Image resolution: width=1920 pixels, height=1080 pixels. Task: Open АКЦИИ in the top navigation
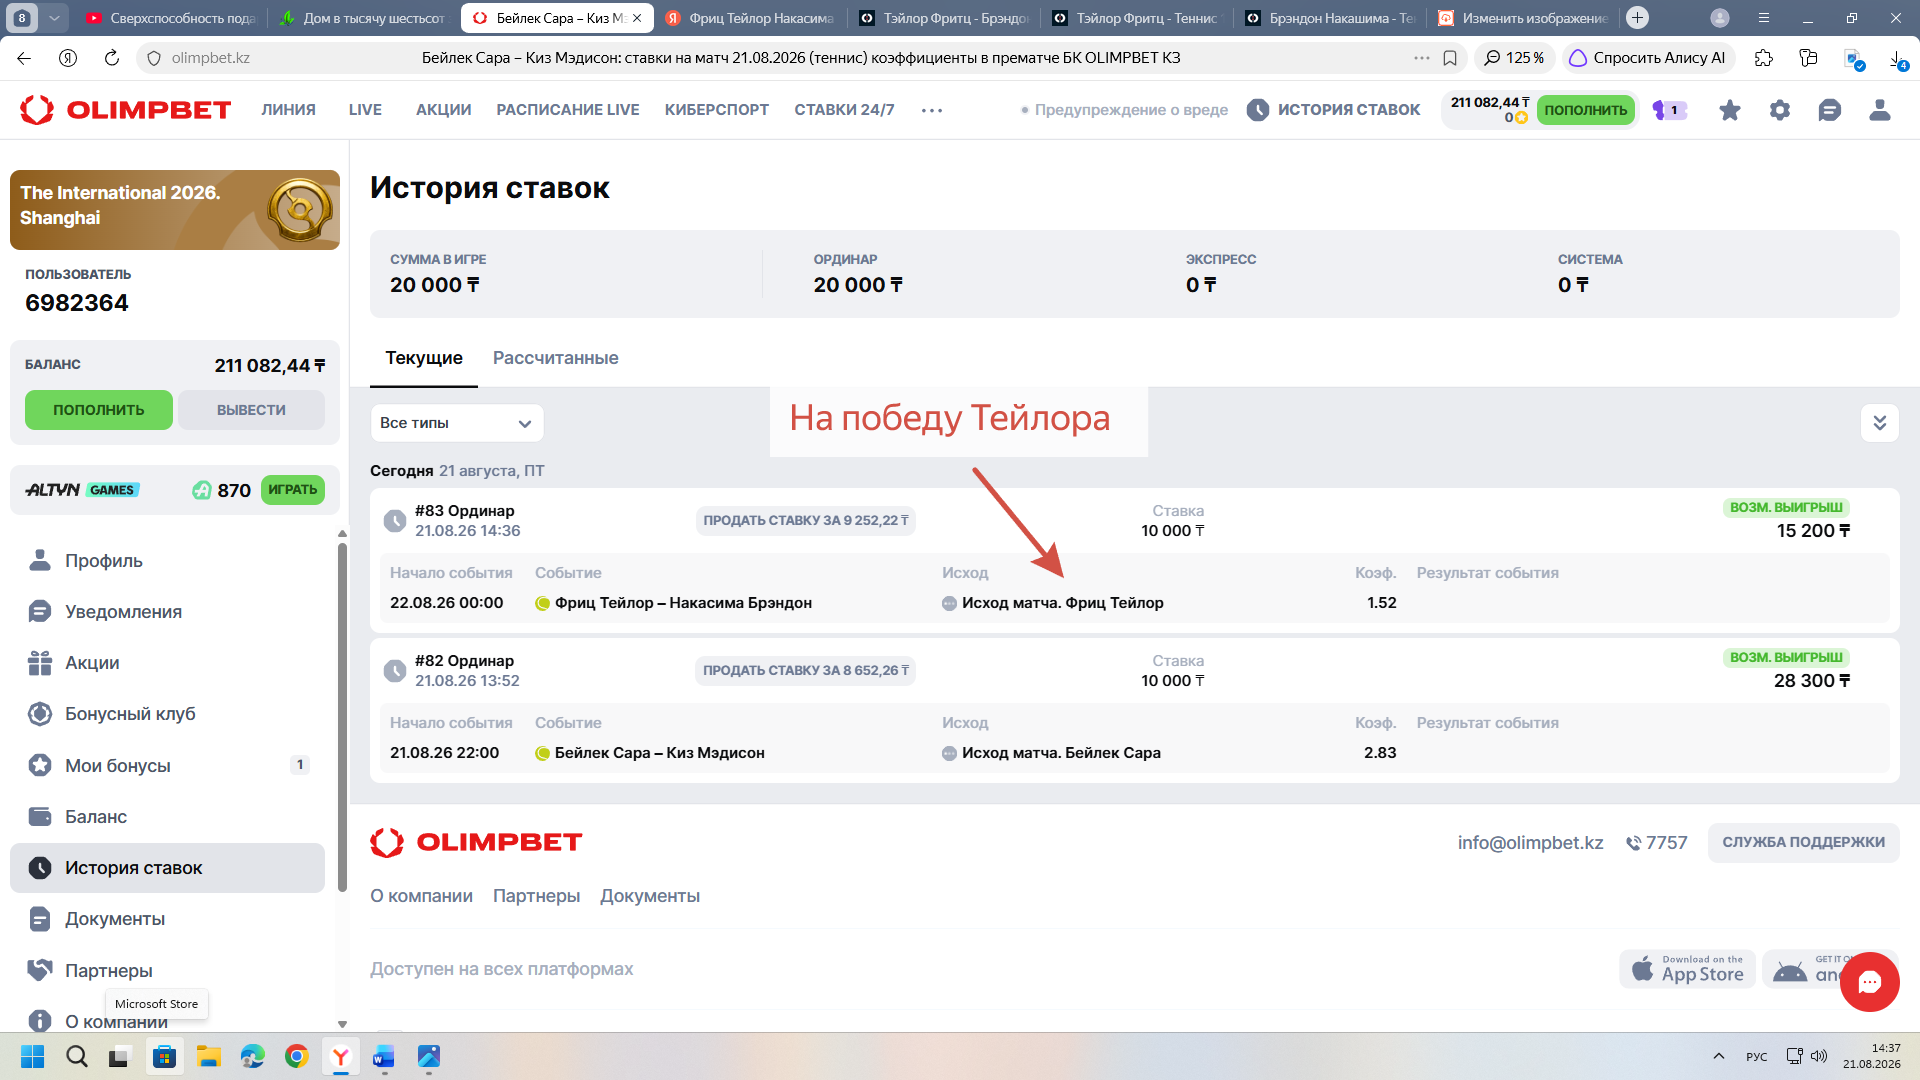point(443,110)
